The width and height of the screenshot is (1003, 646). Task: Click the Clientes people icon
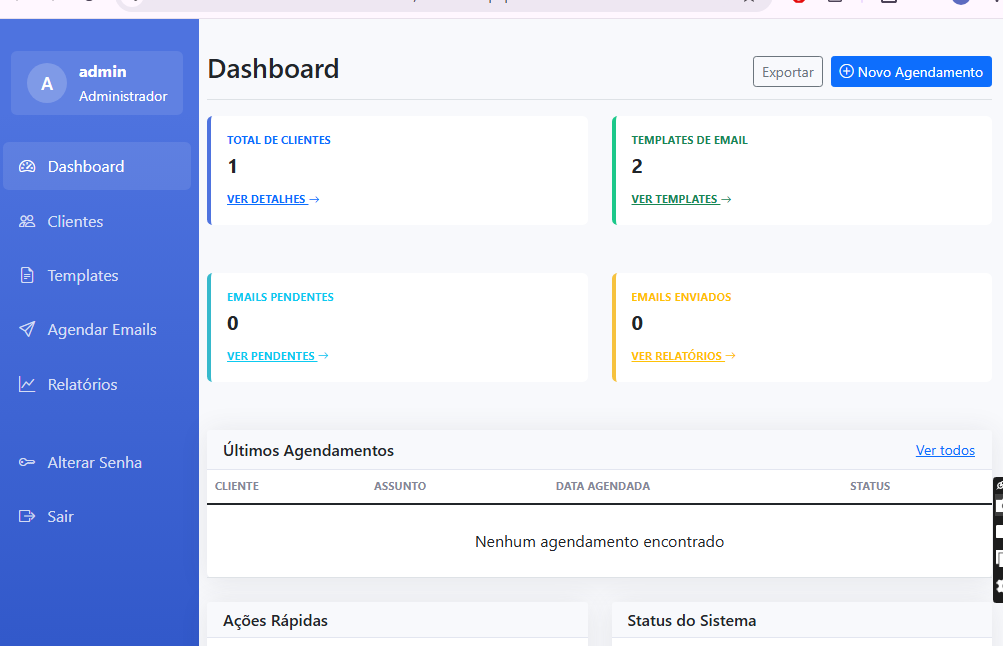coord(27,222)
